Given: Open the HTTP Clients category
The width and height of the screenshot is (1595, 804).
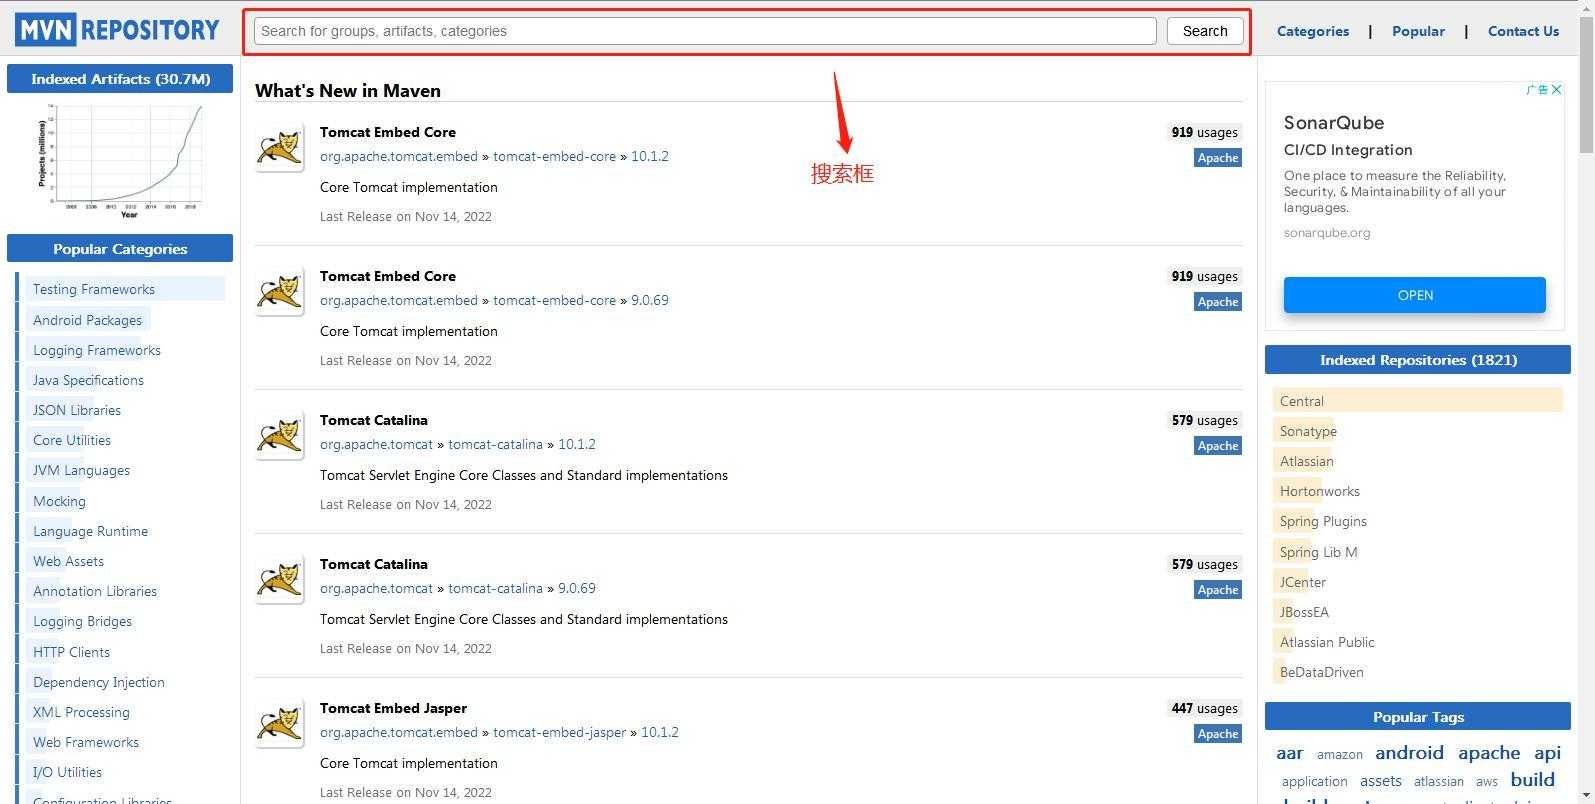Looking at the screenshot, I should pos(71,652).
